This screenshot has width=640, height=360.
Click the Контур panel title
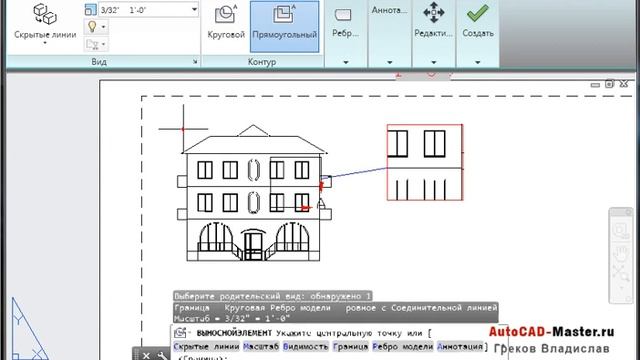262,62
